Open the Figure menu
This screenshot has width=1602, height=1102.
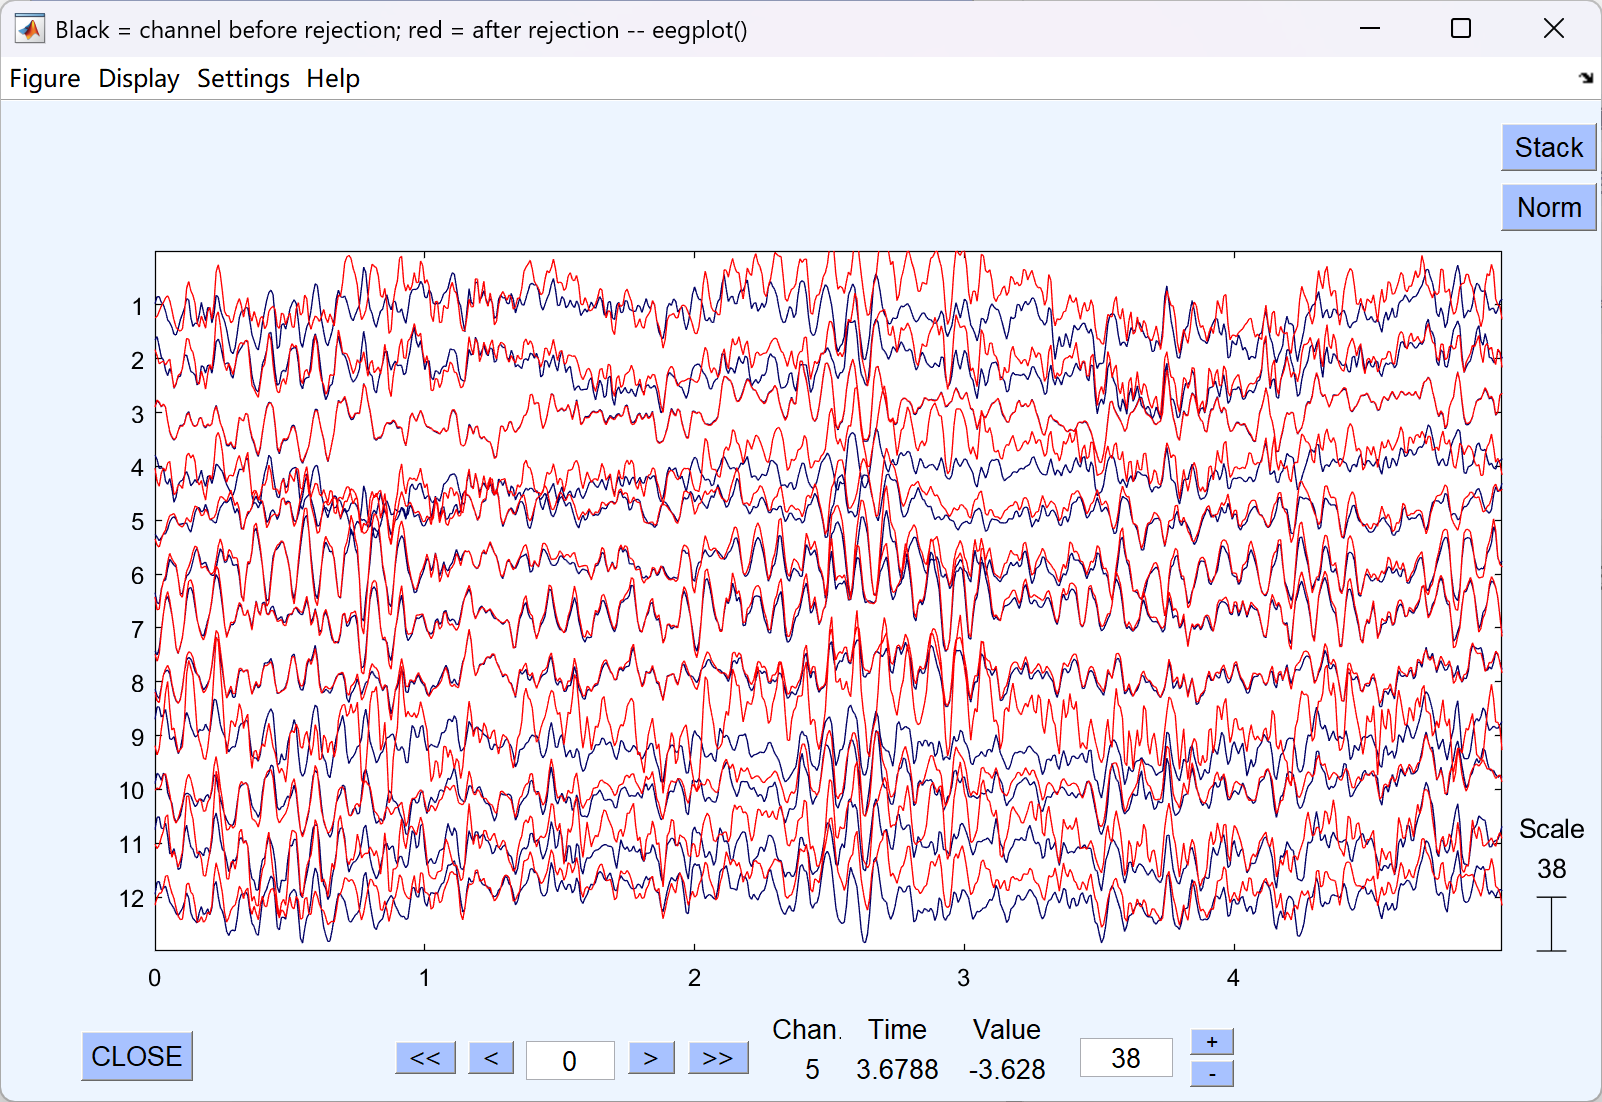pyautogui.click(x=45, y=78)
